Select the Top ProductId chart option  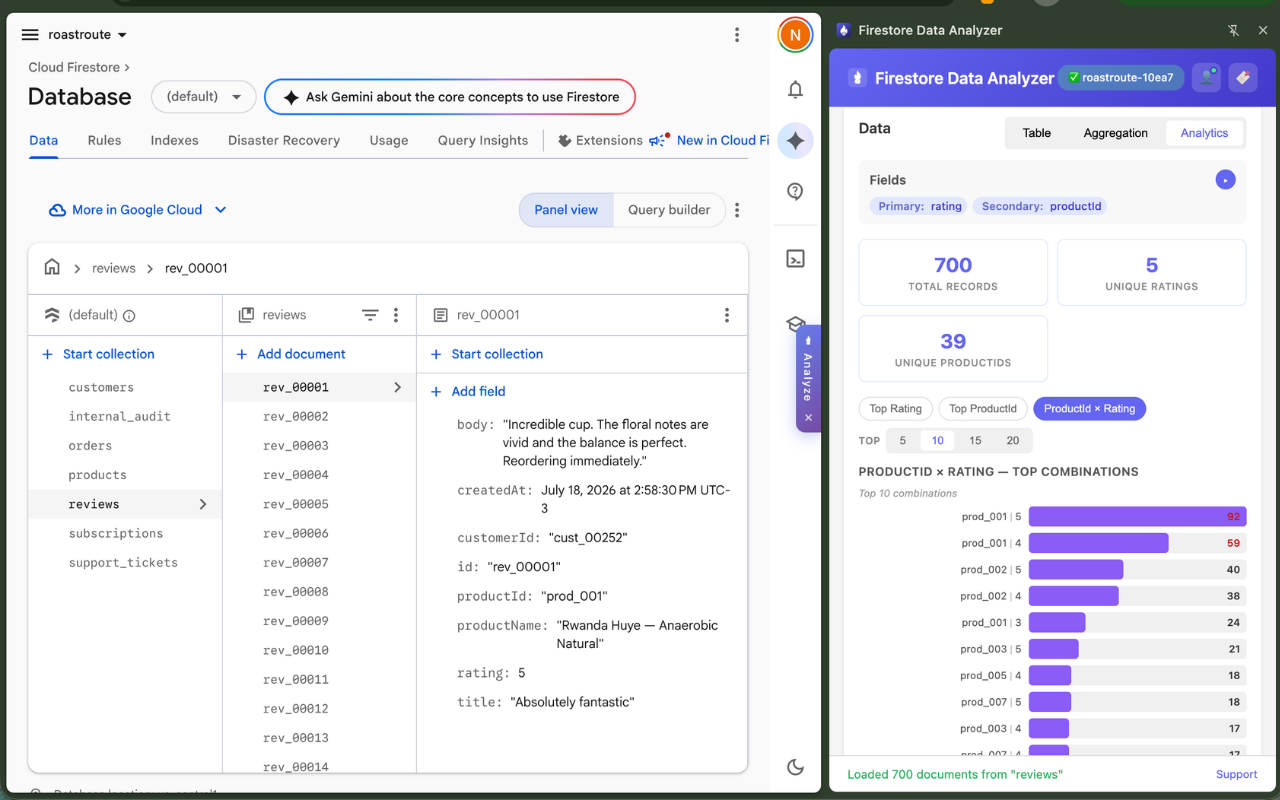click(x=982, y=408)
